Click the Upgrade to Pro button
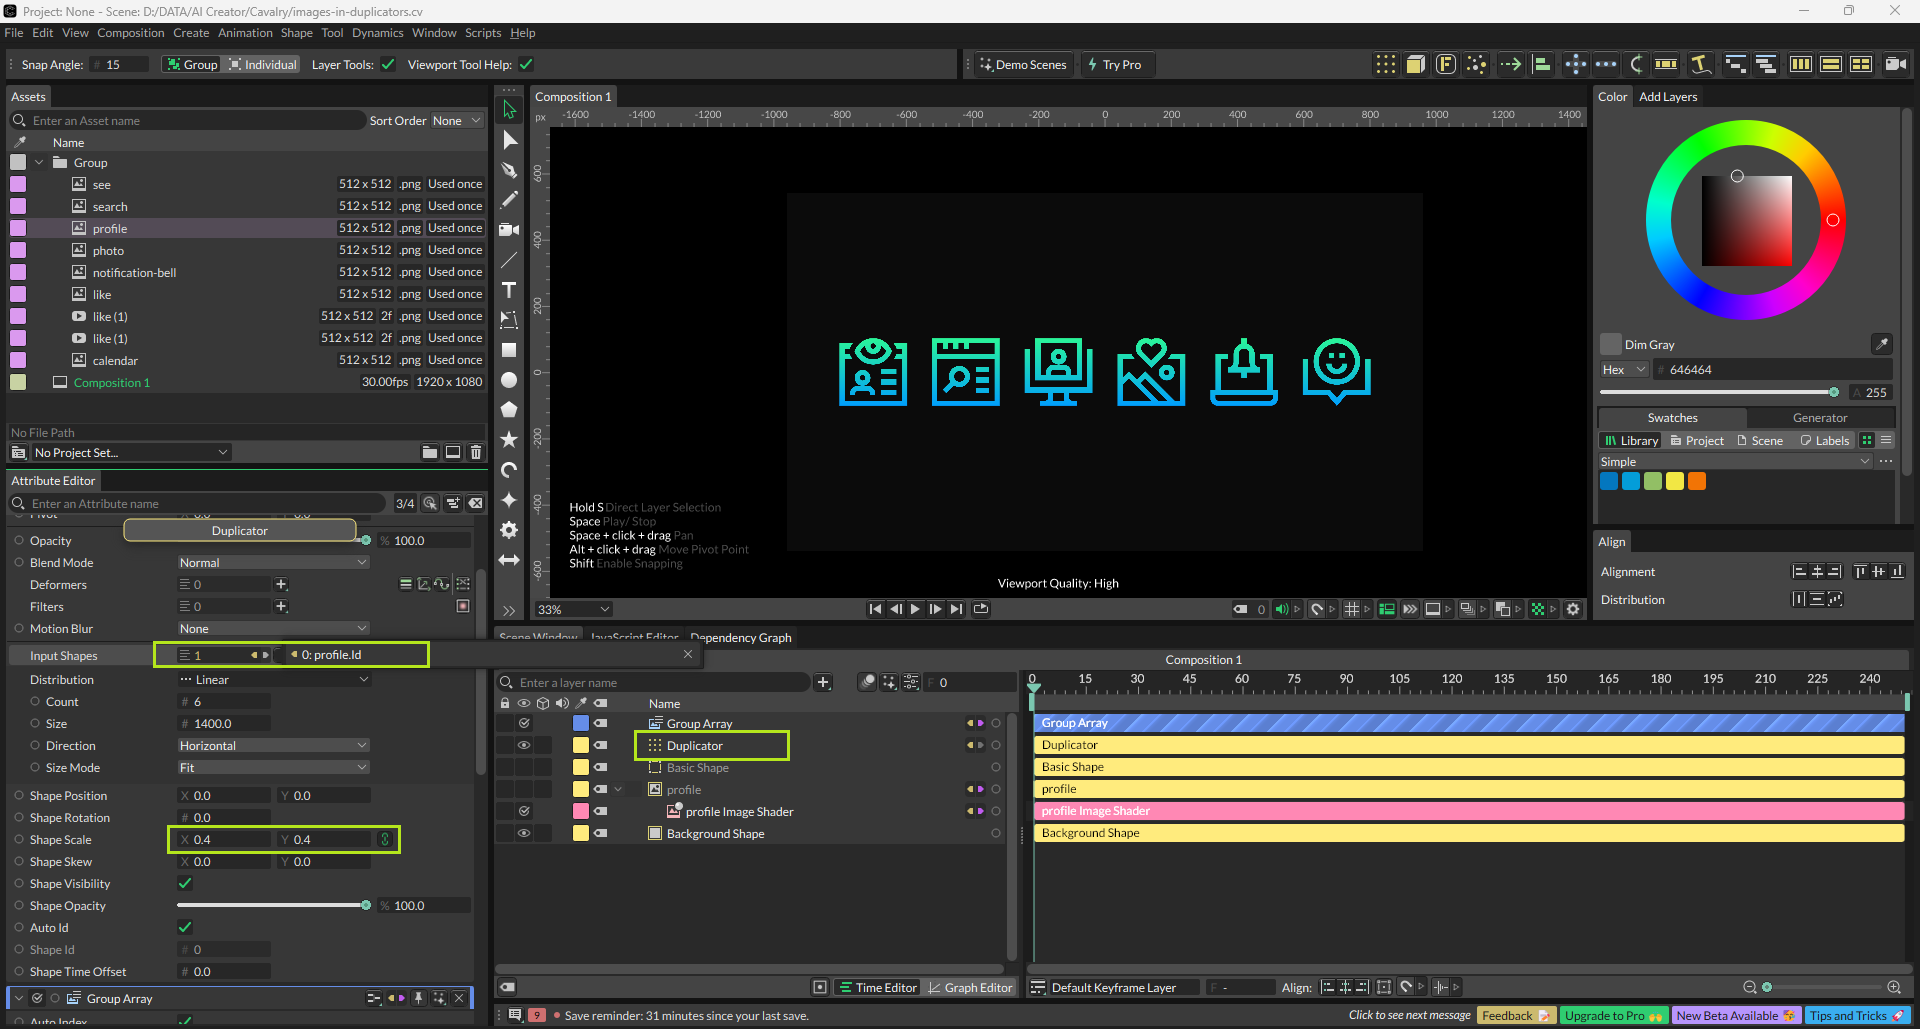Image resolution: width=1920 pixels, height=1029 pixels. tap(1612, 1015)
